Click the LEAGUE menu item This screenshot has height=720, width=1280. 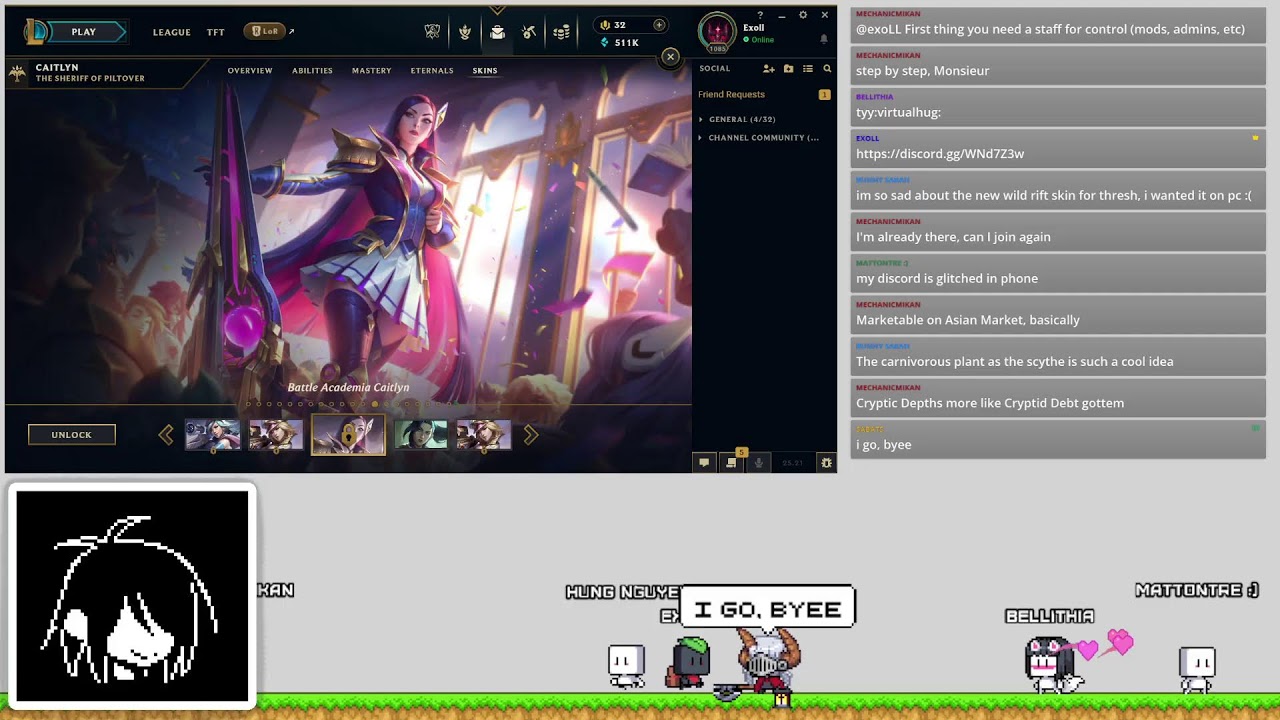tap(172, 32)
